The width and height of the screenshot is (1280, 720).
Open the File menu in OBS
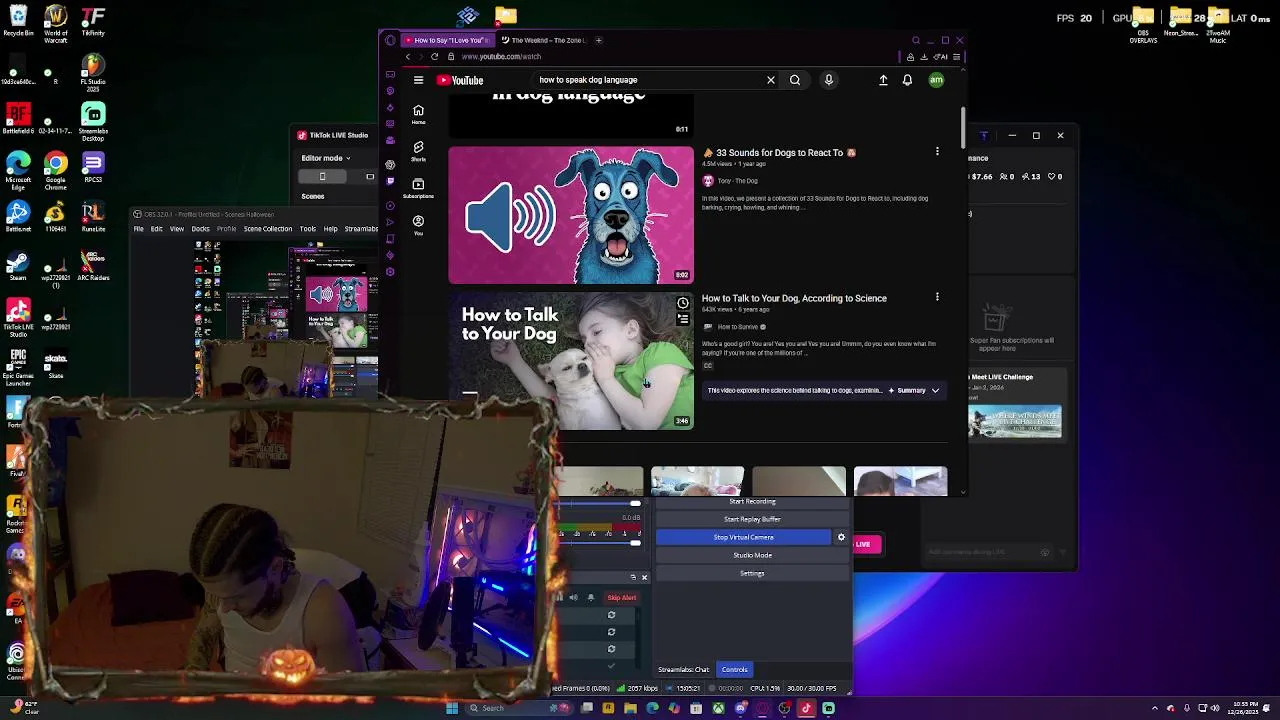138,229
